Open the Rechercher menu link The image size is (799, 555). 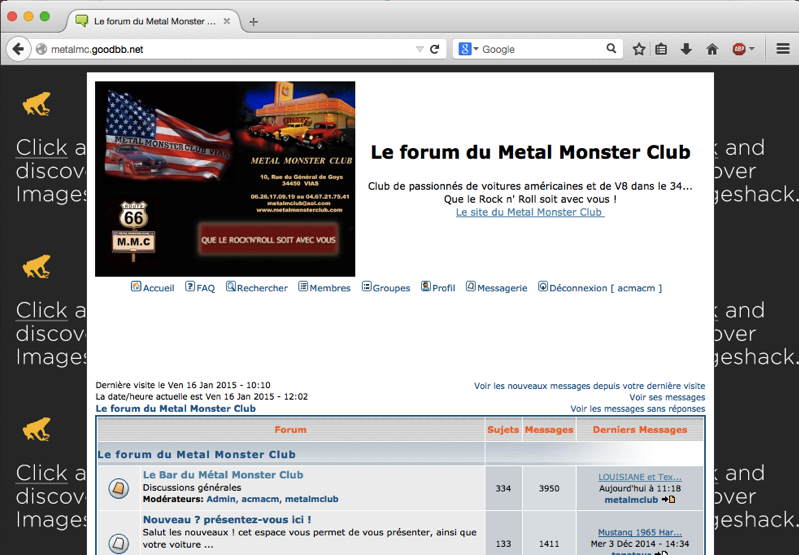click(262, 288)
